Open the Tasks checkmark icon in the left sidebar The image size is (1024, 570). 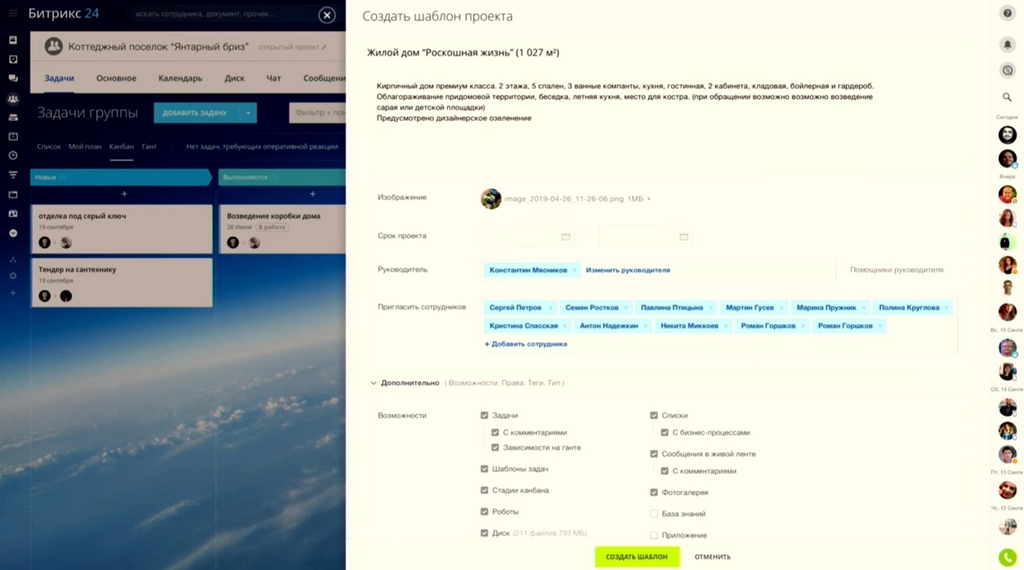tap(13, 59)
